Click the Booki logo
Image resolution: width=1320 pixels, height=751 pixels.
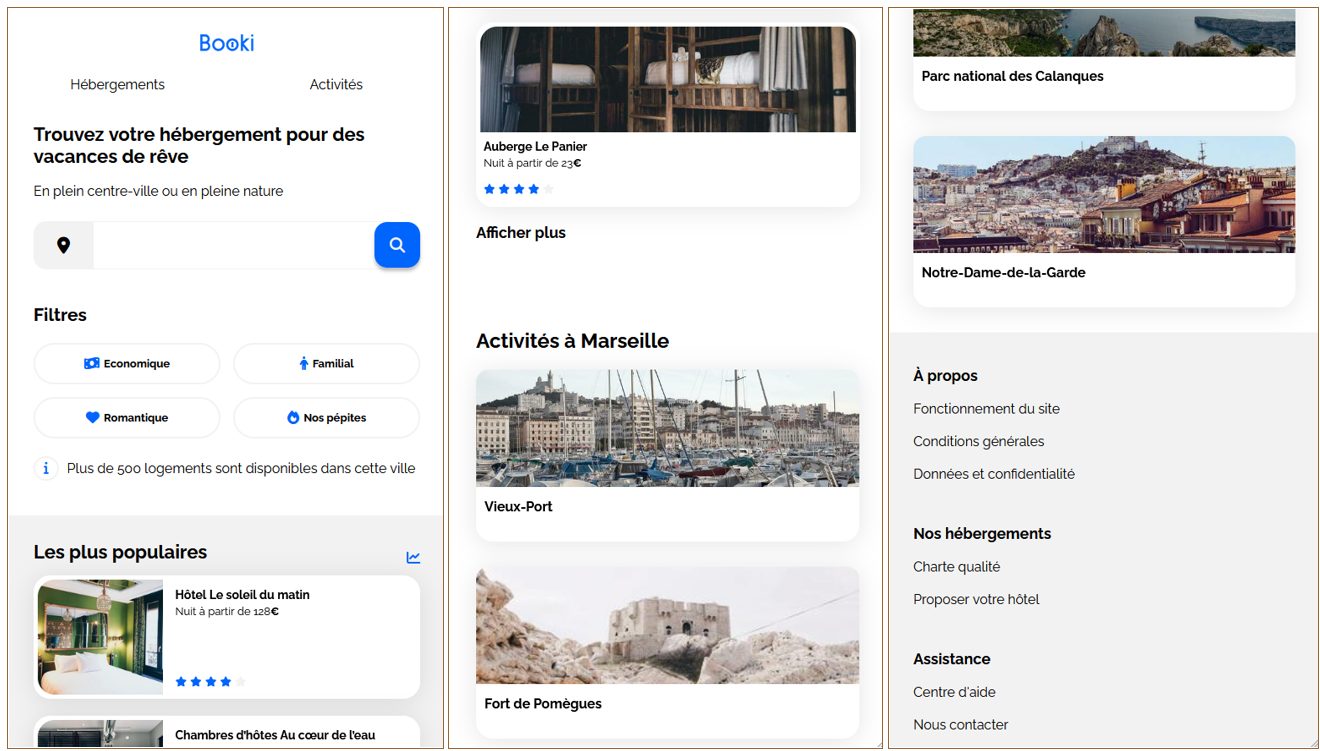pyautogui.click(x=226, y=43)
